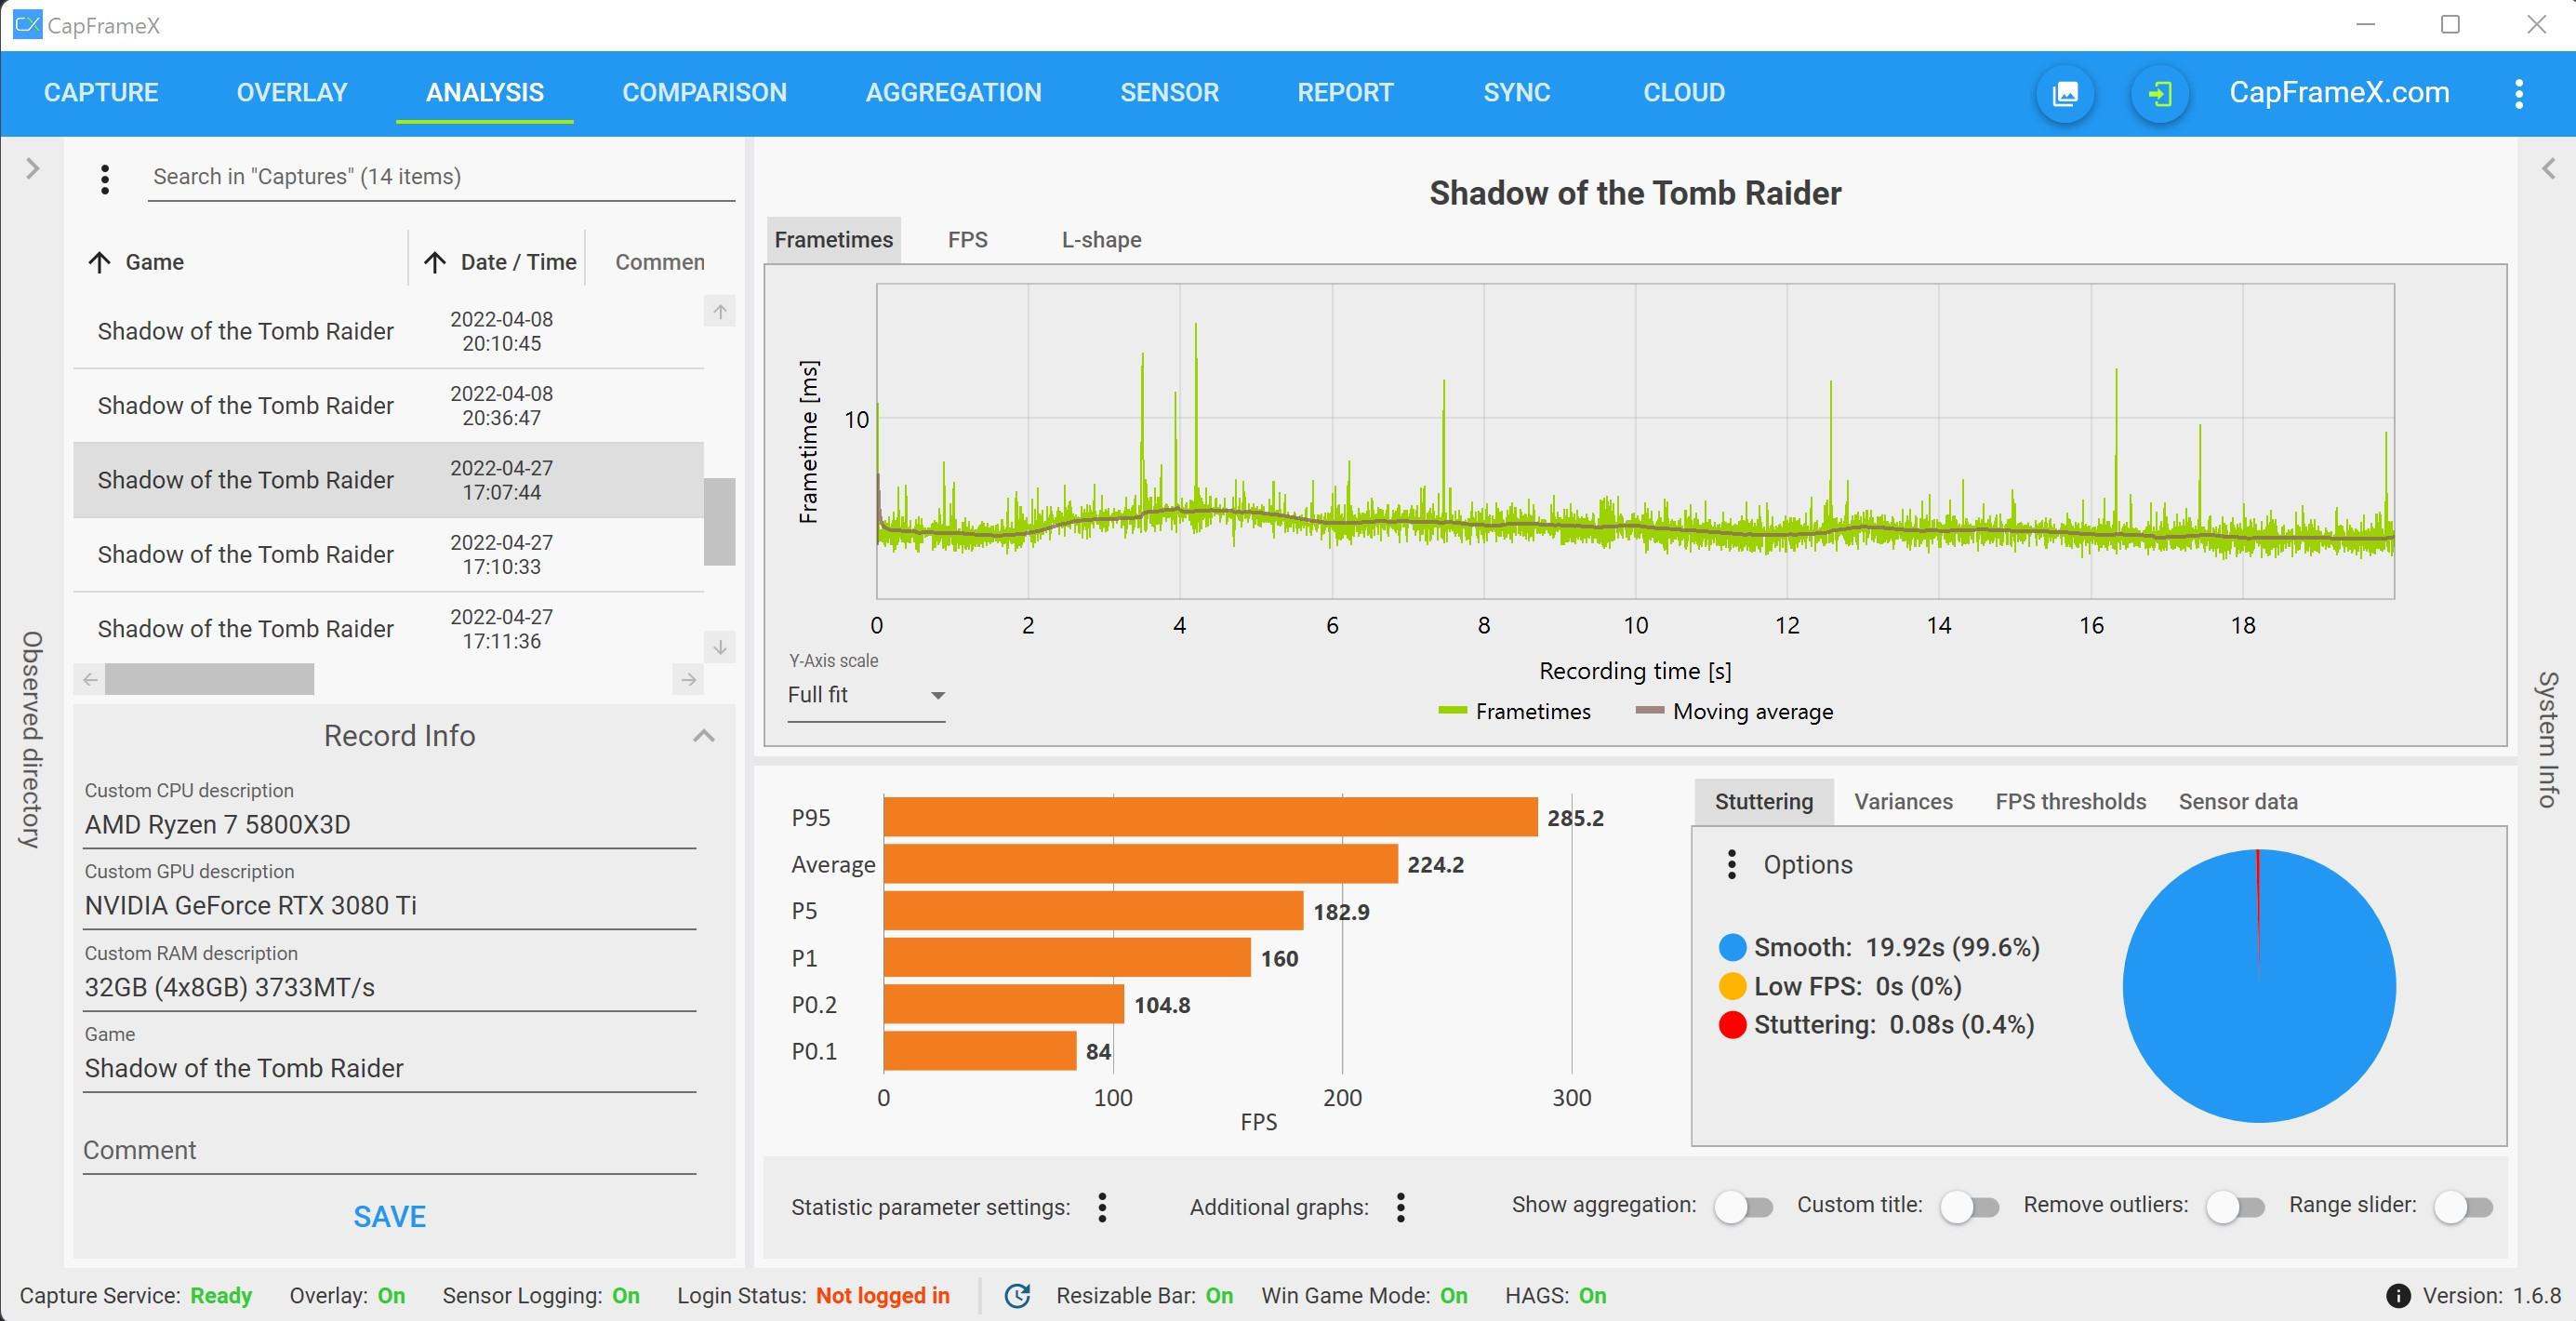
Task: Open the CapFrameX.com link
Action: pos(2339,93)
